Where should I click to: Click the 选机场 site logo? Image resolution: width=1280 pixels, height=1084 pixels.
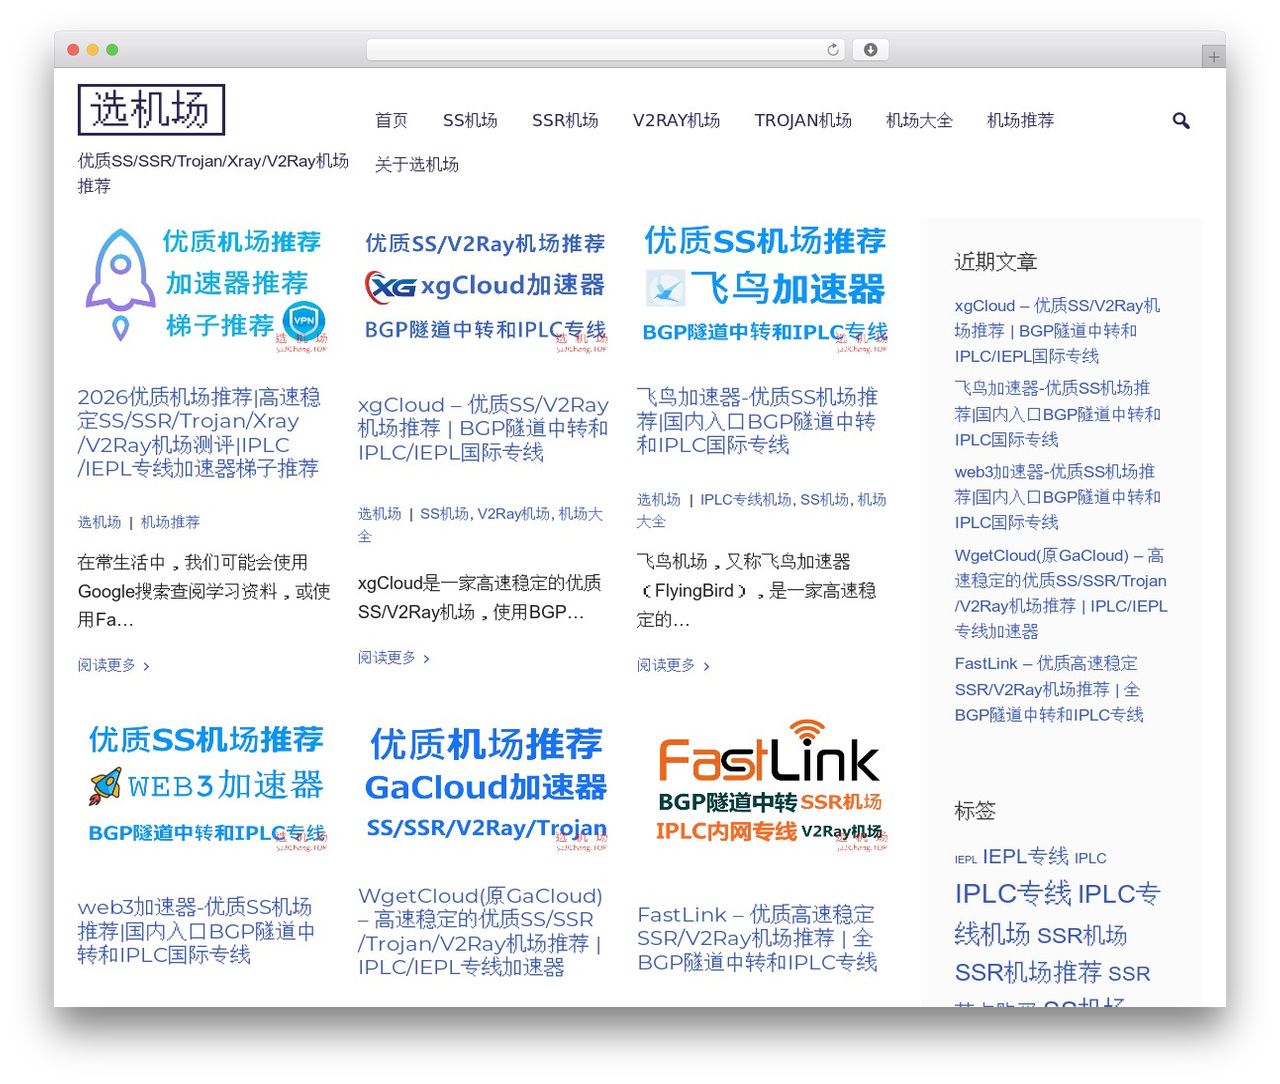click(x=151, y=109)
